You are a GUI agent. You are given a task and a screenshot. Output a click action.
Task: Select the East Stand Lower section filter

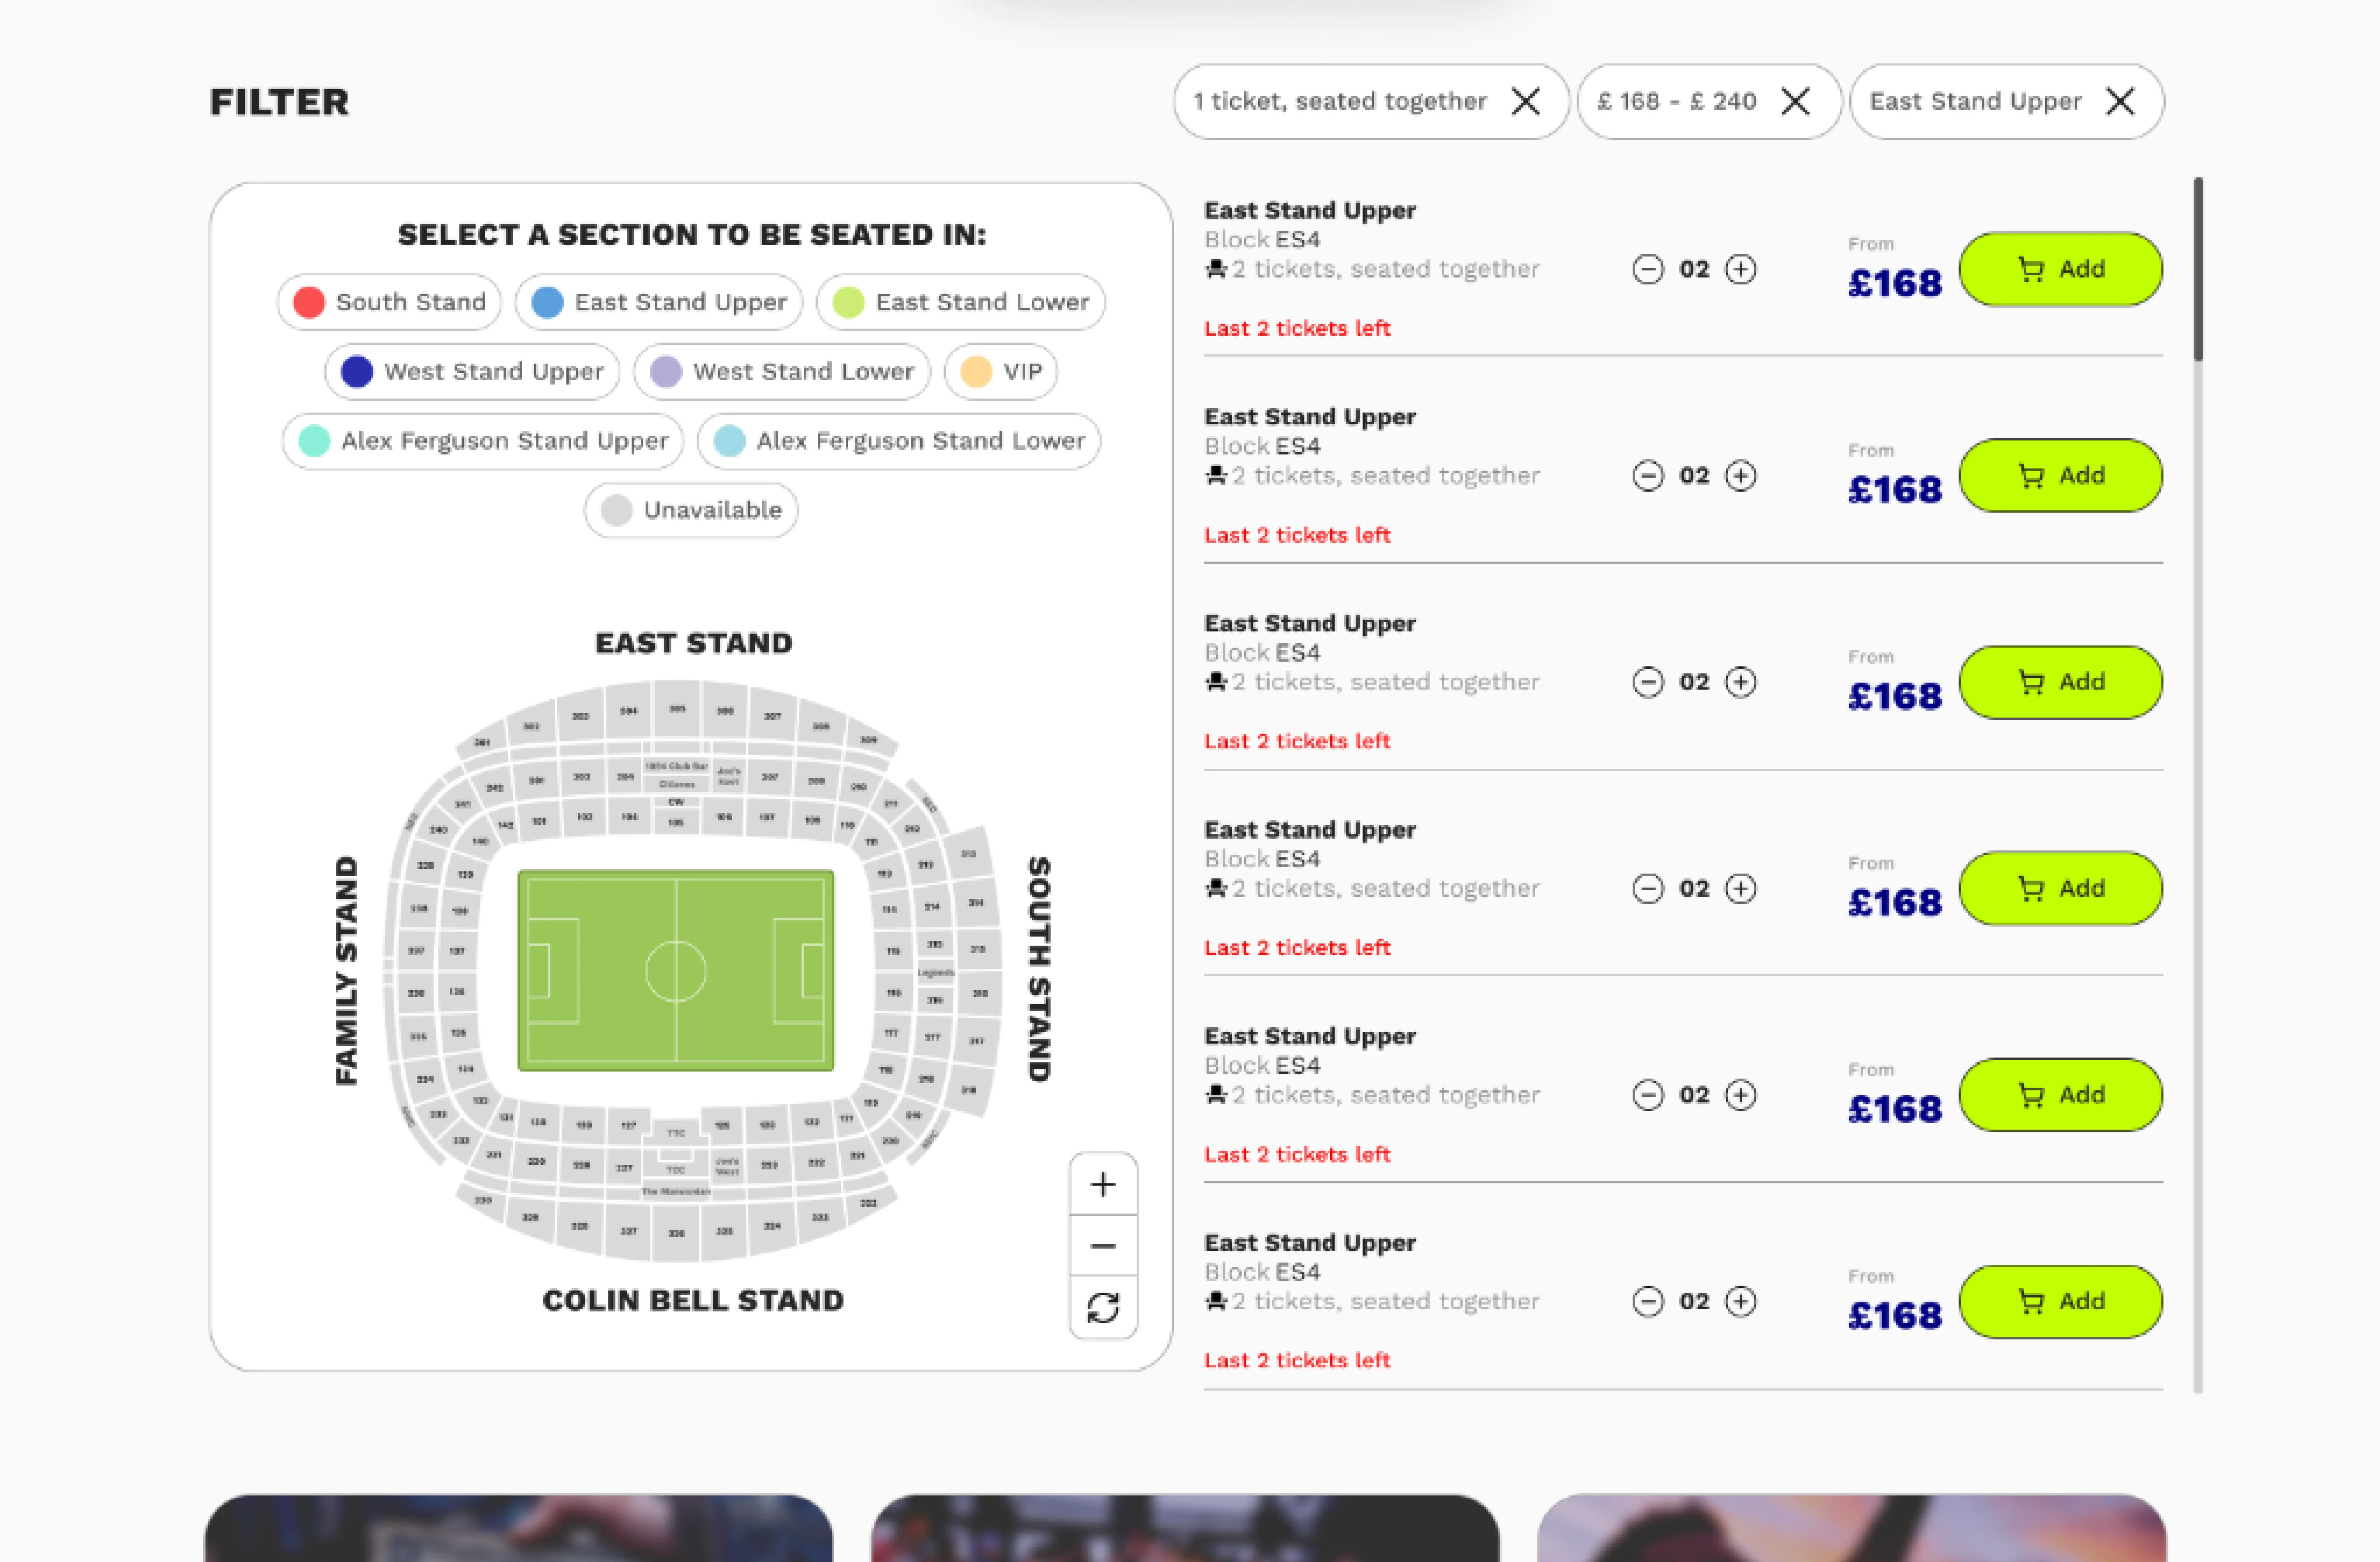tap(959, 302)
